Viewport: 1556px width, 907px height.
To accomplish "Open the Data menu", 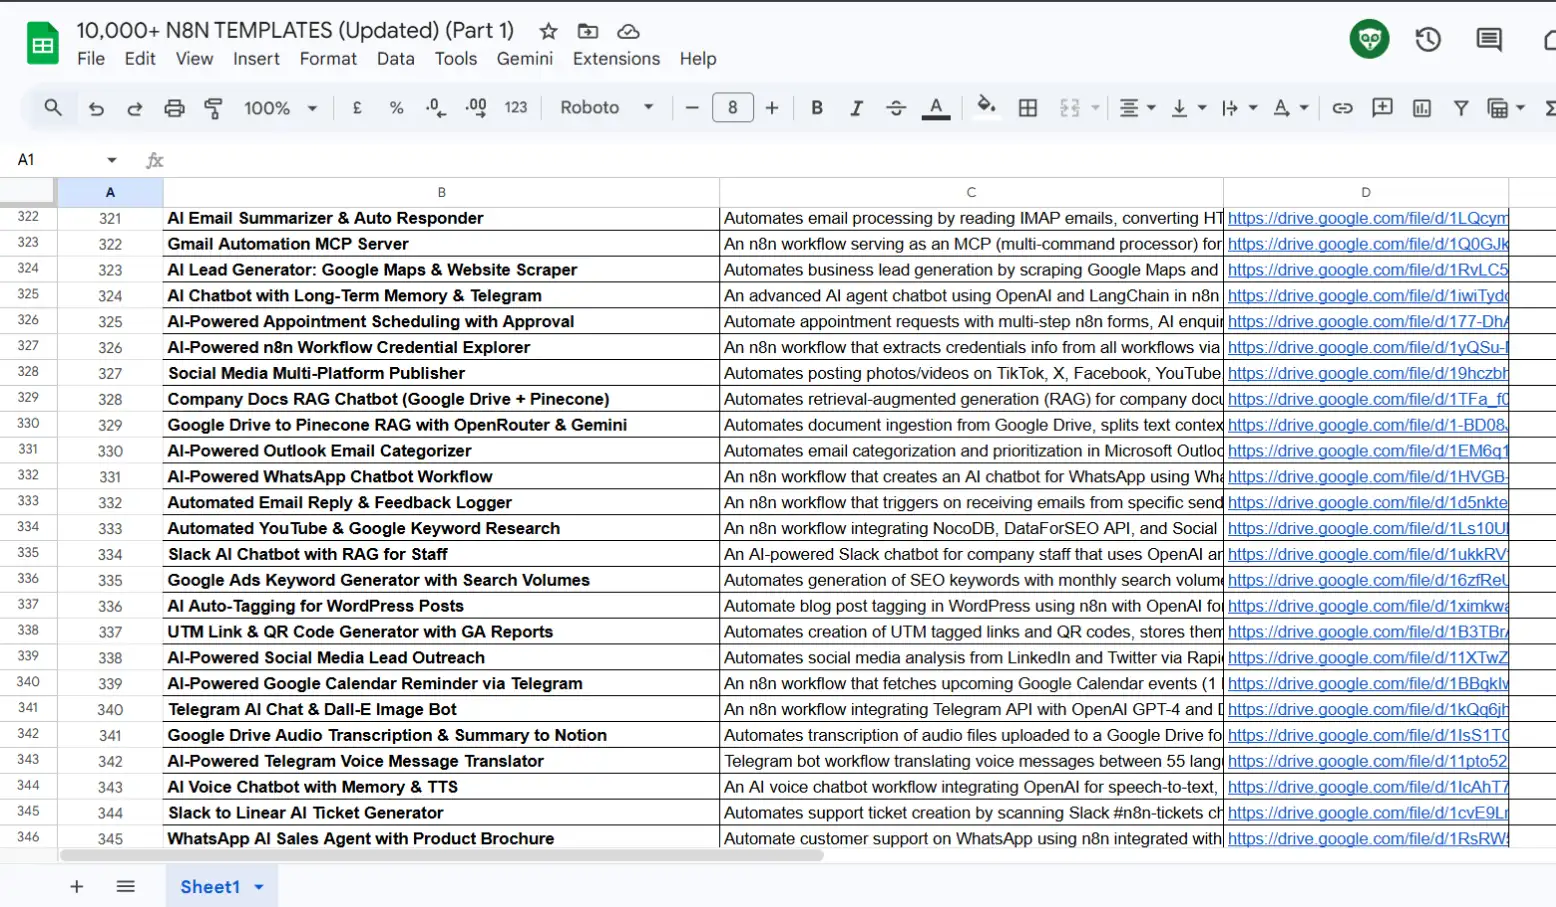I will click(395, 59).
